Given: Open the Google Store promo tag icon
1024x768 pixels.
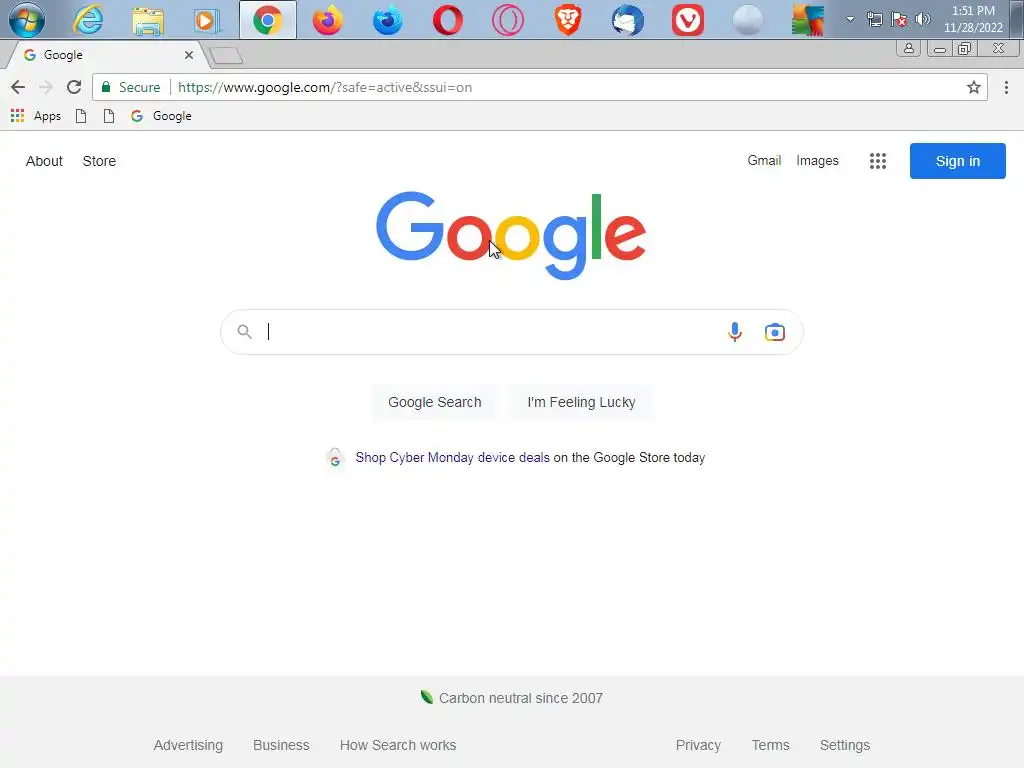Looking at the screenshot, I should pyautogui.click(x=335, y=458).
